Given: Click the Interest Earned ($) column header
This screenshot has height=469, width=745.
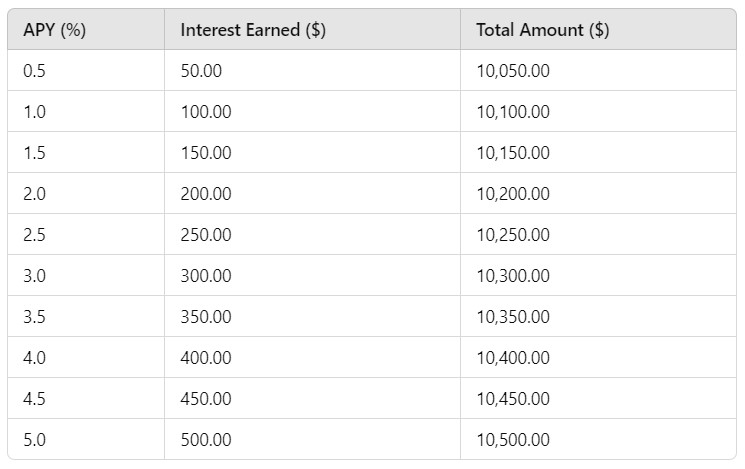Looking at the screenshot, I should [x=312, y=29].
